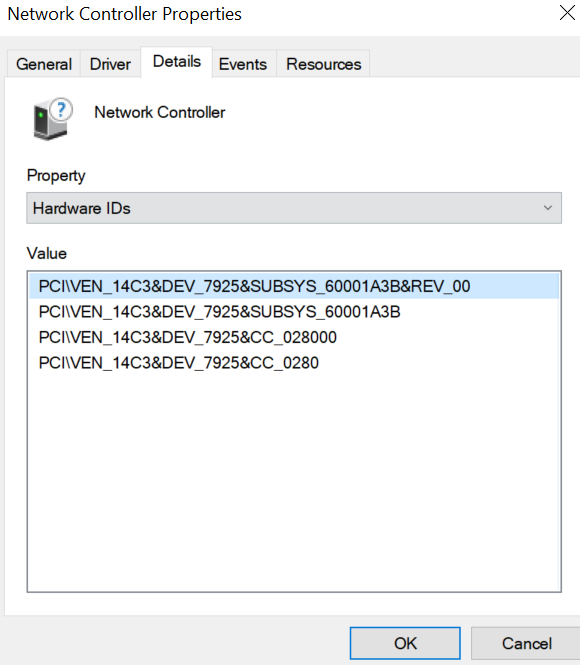The image size is (580, 665).
Task: Click the chevron arrow of the Property combo box
Action: (x=548, y=208)
